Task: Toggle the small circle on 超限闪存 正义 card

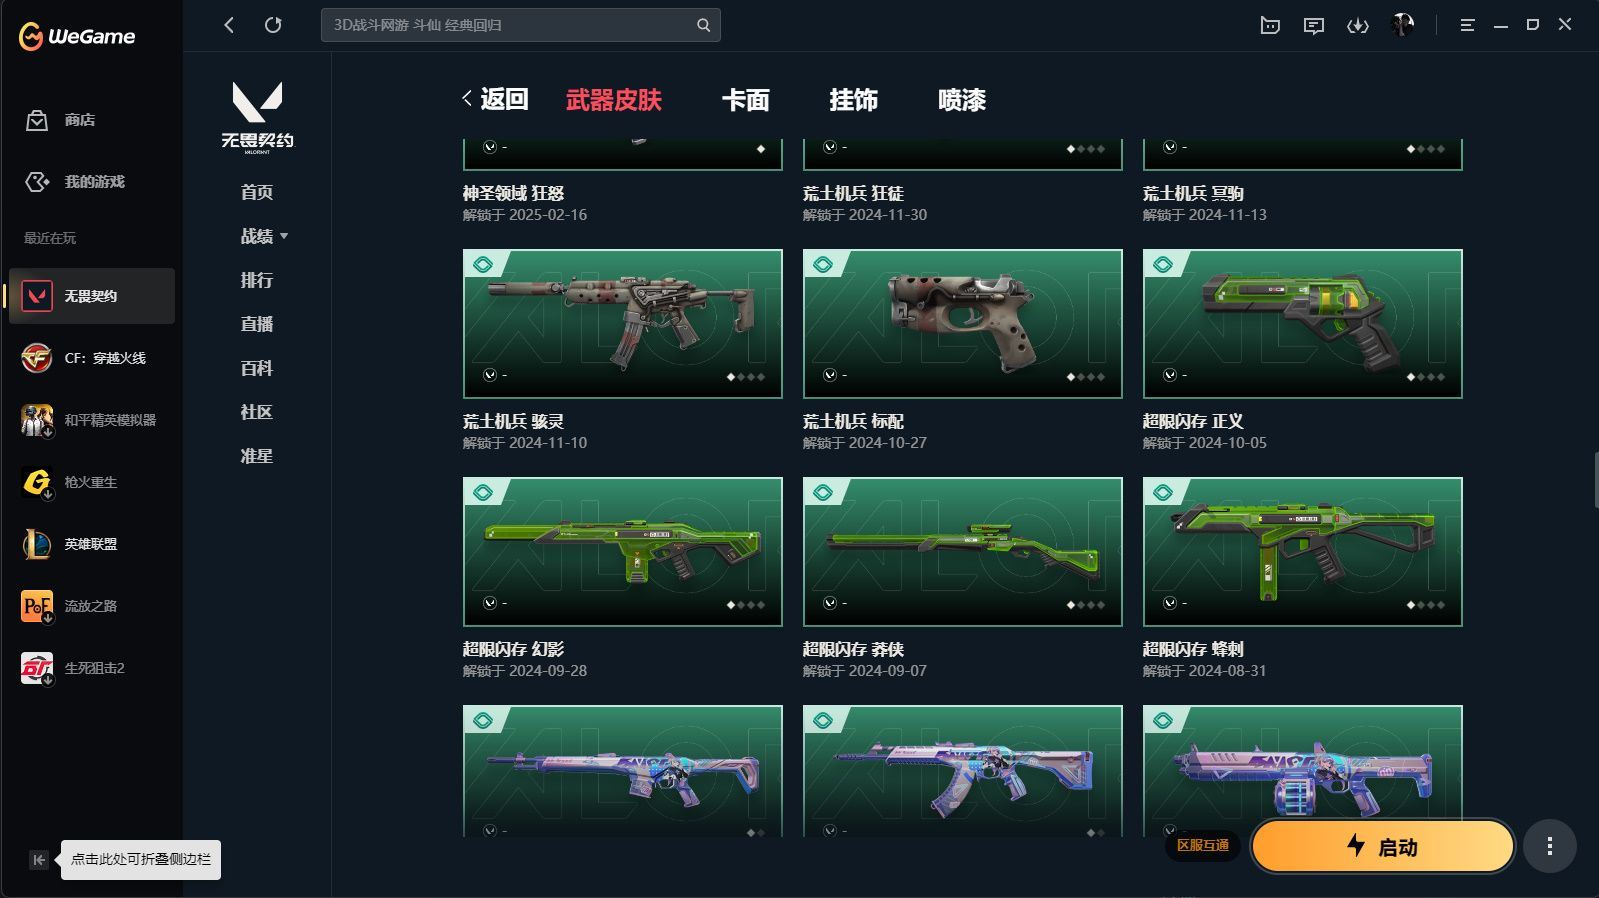Action: click(x=1170, y=375)
